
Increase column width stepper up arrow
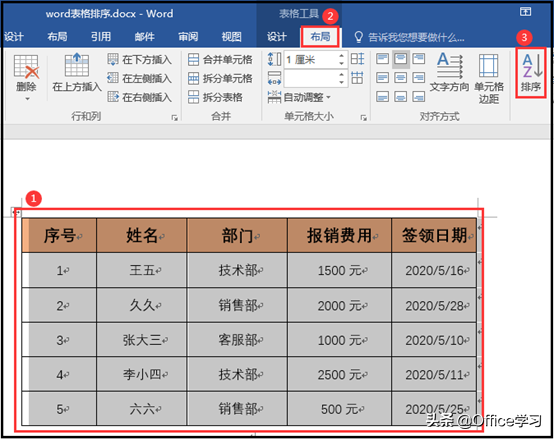pyautogui.click(x=341, y=74)
